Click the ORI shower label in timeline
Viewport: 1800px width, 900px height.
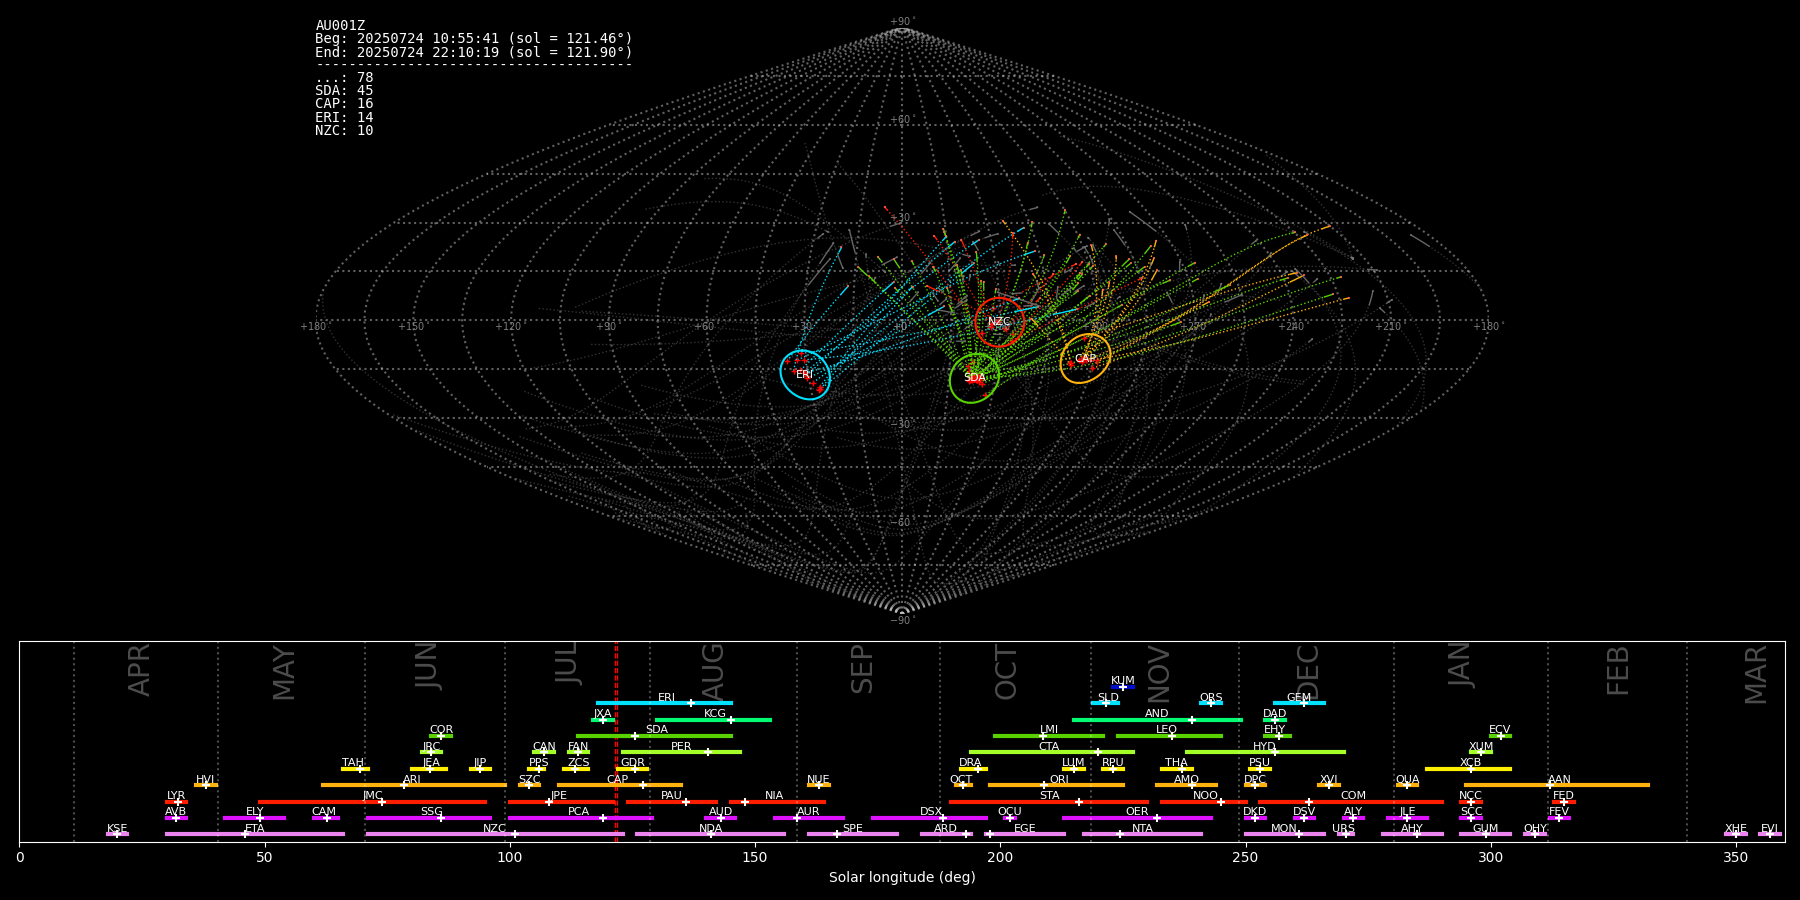click(x=1059, y=780)
